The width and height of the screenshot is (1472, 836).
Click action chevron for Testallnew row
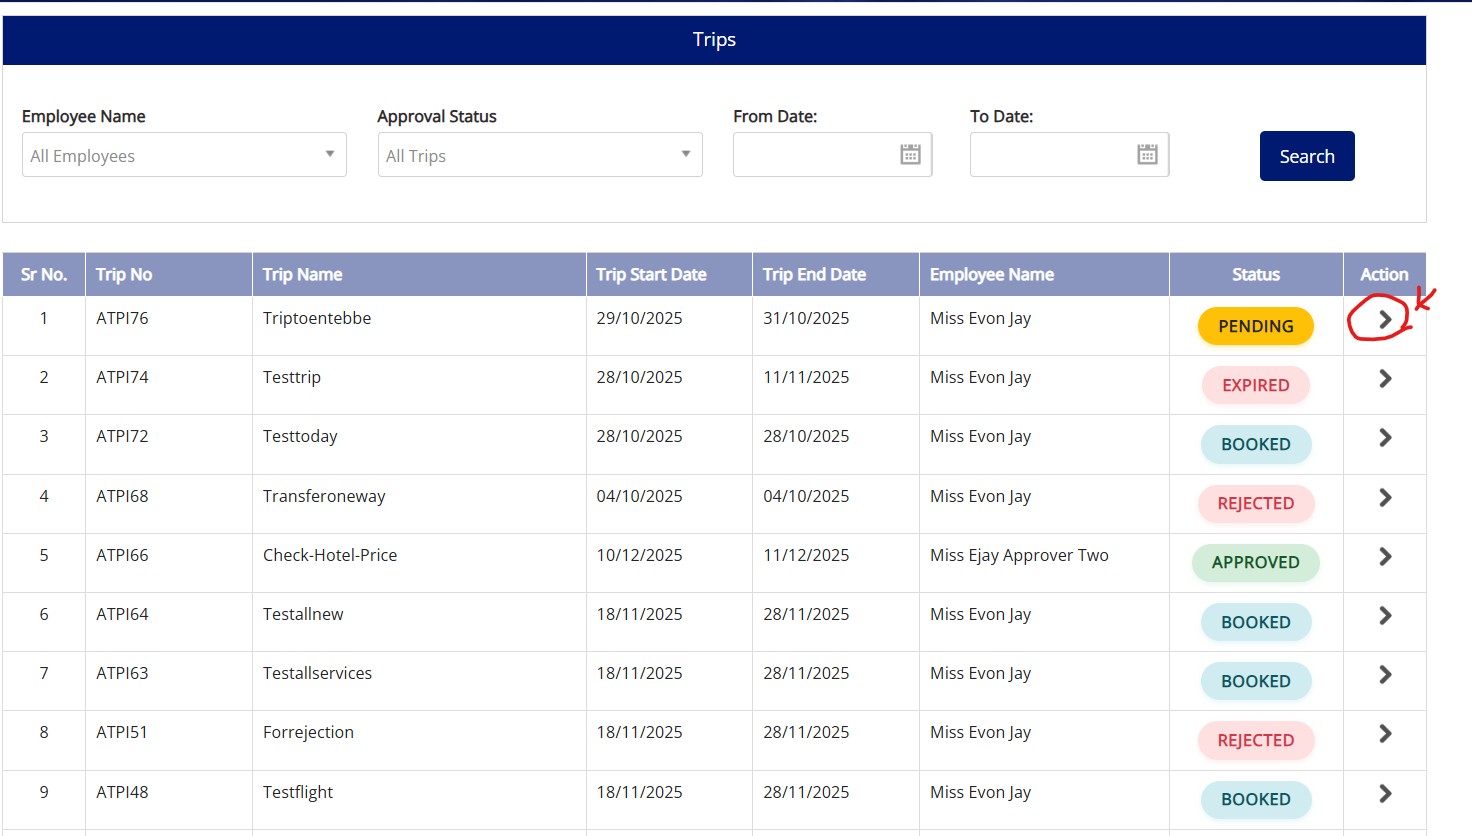tap(1385, 616)
